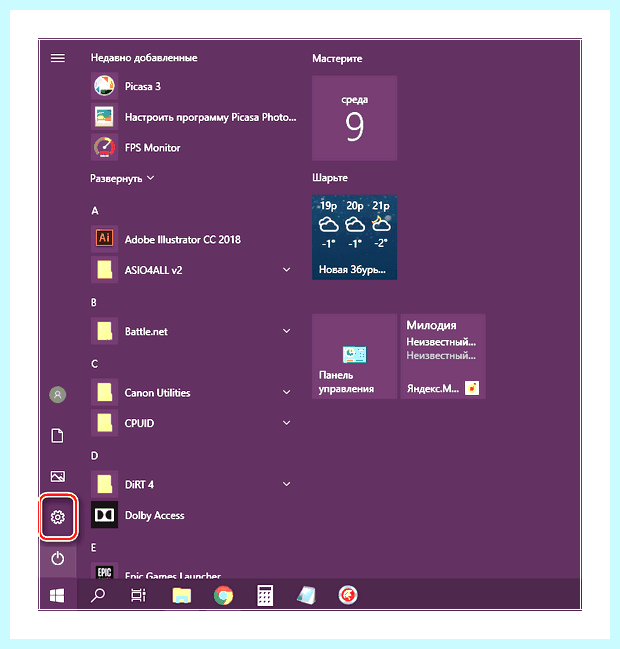This screenshot has height=649, width=620.
Task: Open Calculator from taskbar
Action: [265, 596]
